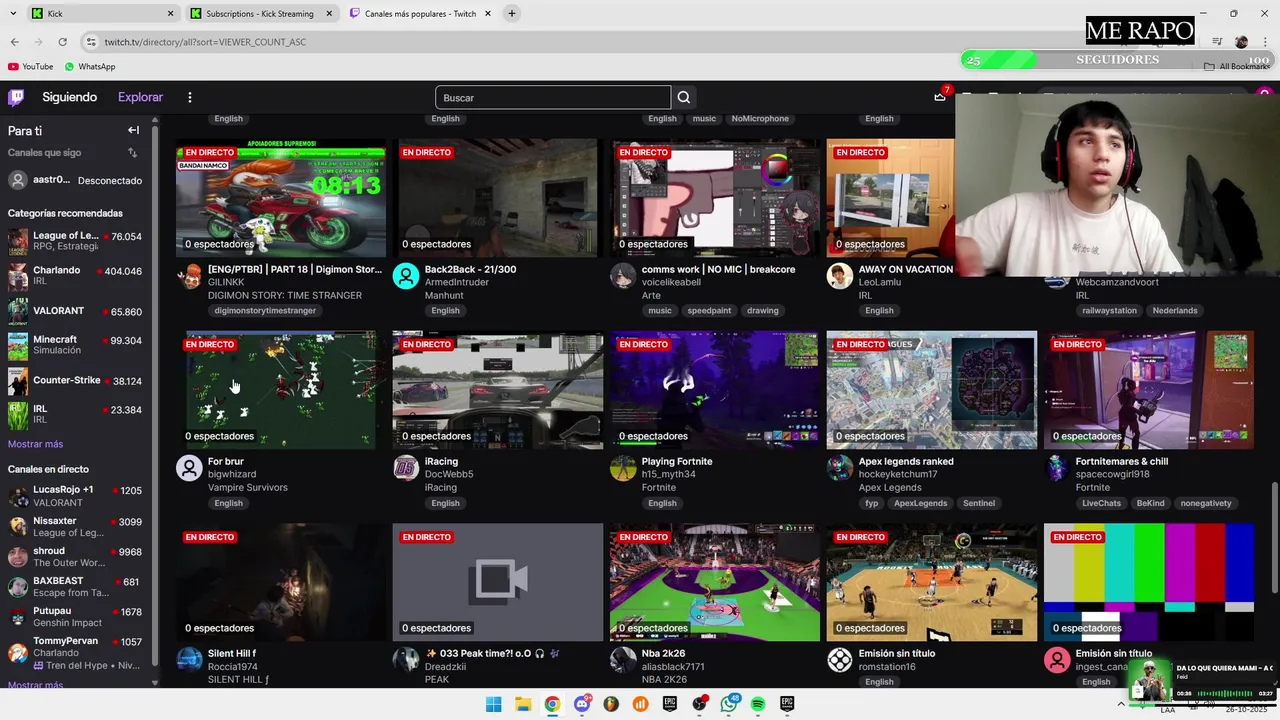1280x720 pixels.
Task: Open WhatsApp bookmark
Action: click(90, 66)
